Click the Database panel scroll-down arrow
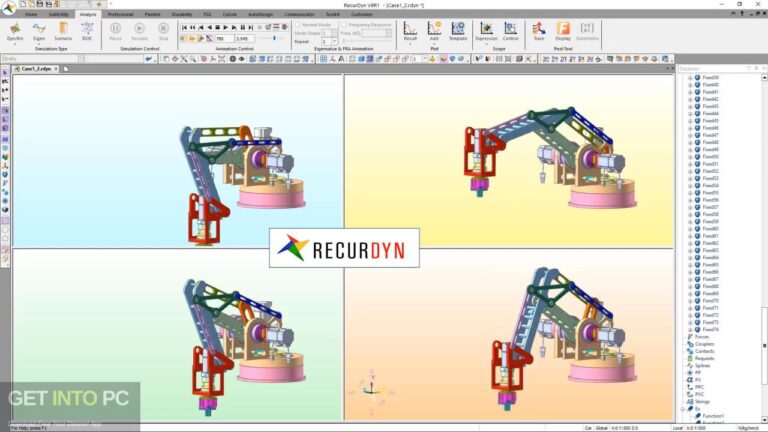The width and height of the screenshot is (768, 432). (x=764, y=420)
